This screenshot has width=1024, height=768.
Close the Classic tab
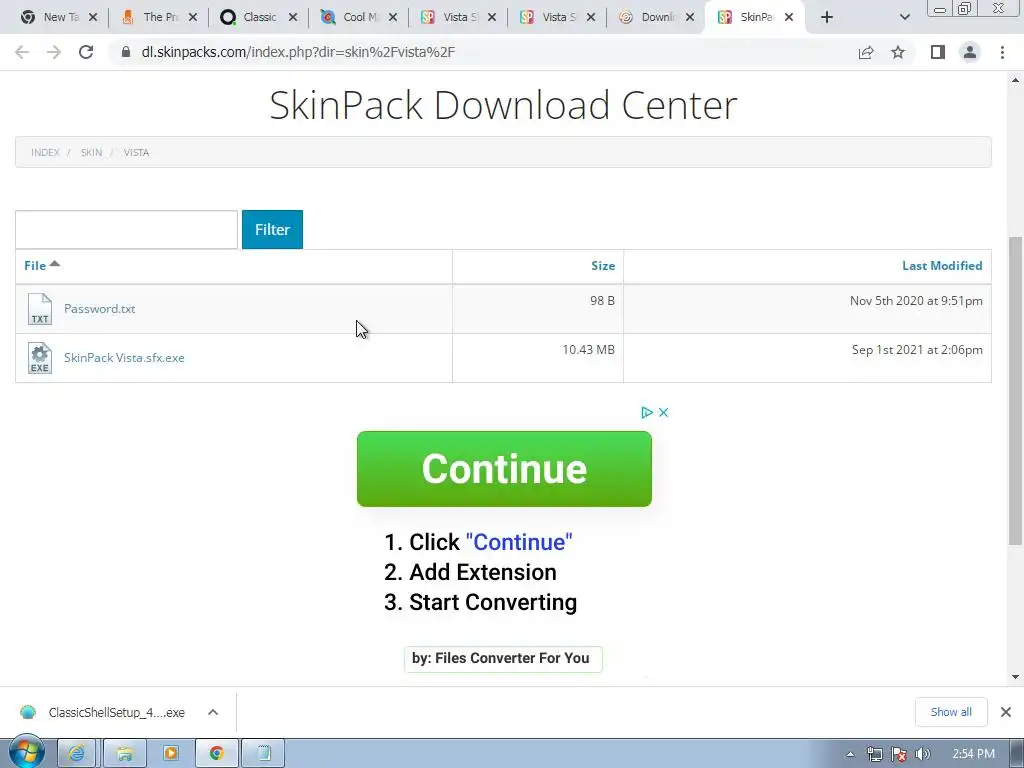(293, 17)
